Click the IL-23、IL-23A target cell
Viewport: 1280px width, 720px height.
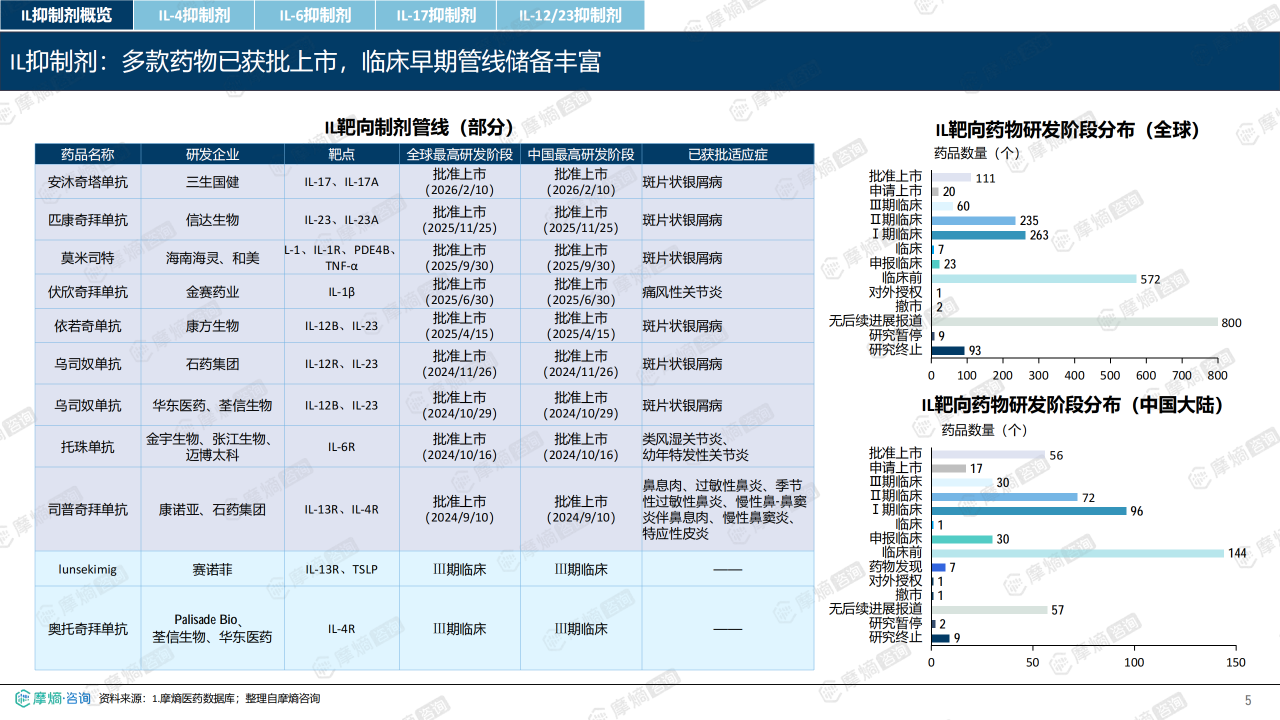[342, 220]
